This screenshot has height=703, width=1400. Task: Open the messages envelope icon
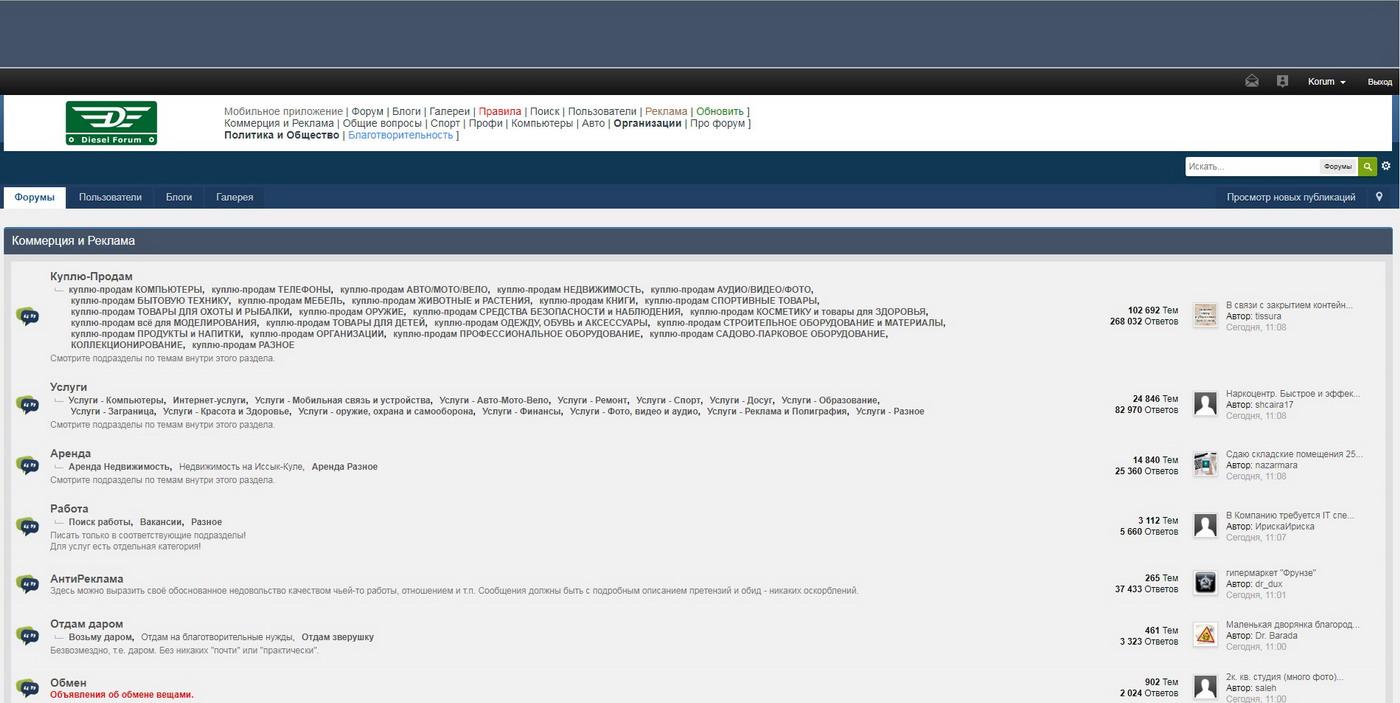click(1252, 81)
